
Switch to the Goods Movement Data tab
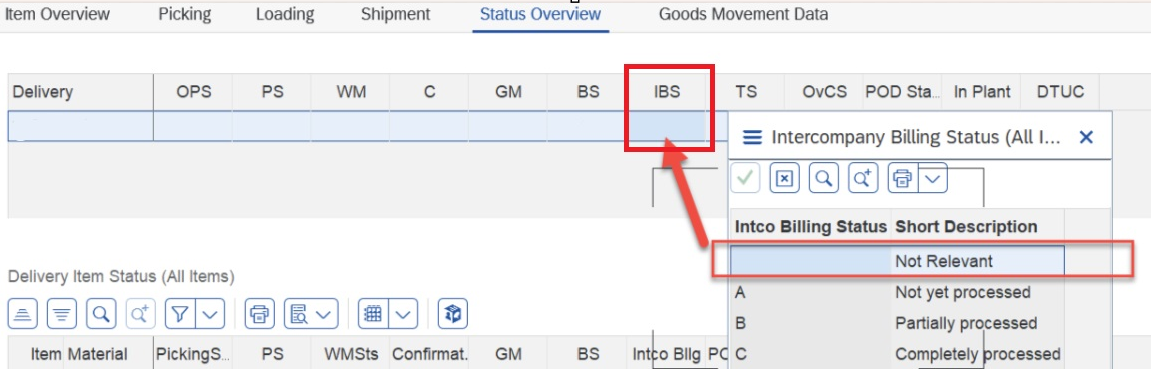point(743,14)
